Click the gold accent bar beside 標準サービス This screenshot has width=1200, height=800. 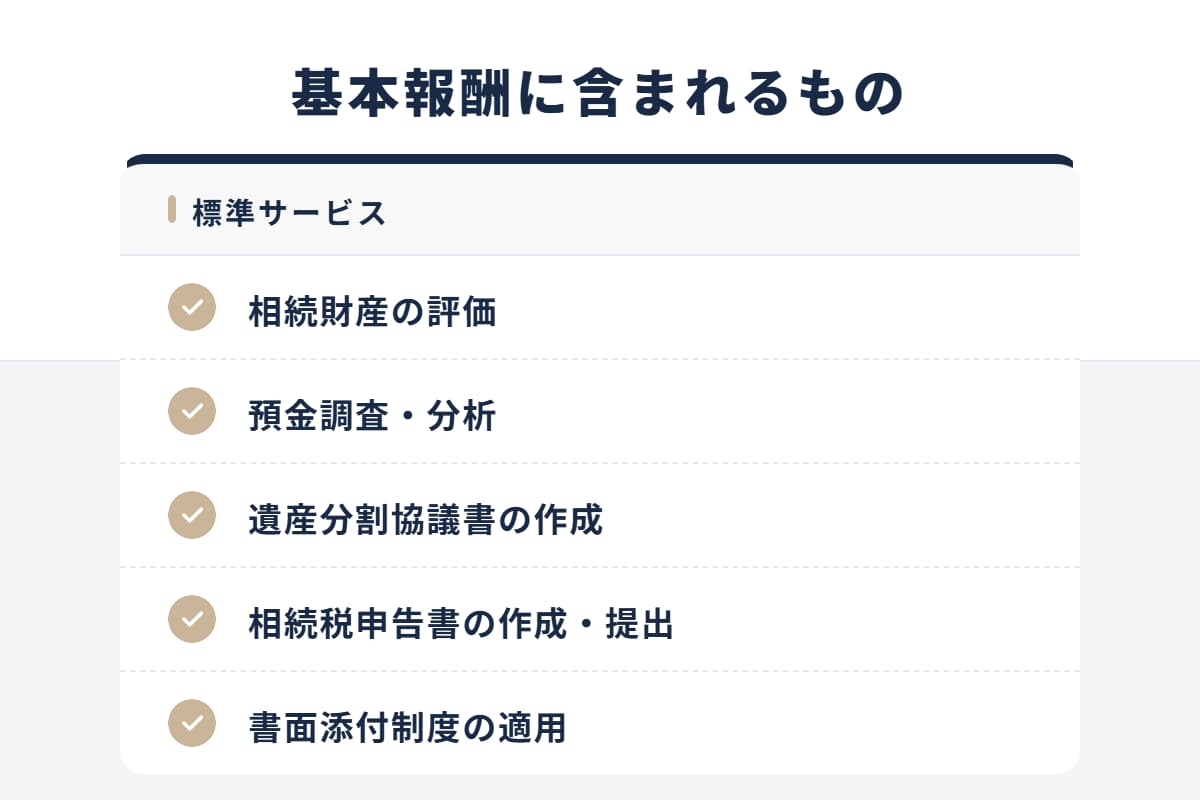coord(172,210)
